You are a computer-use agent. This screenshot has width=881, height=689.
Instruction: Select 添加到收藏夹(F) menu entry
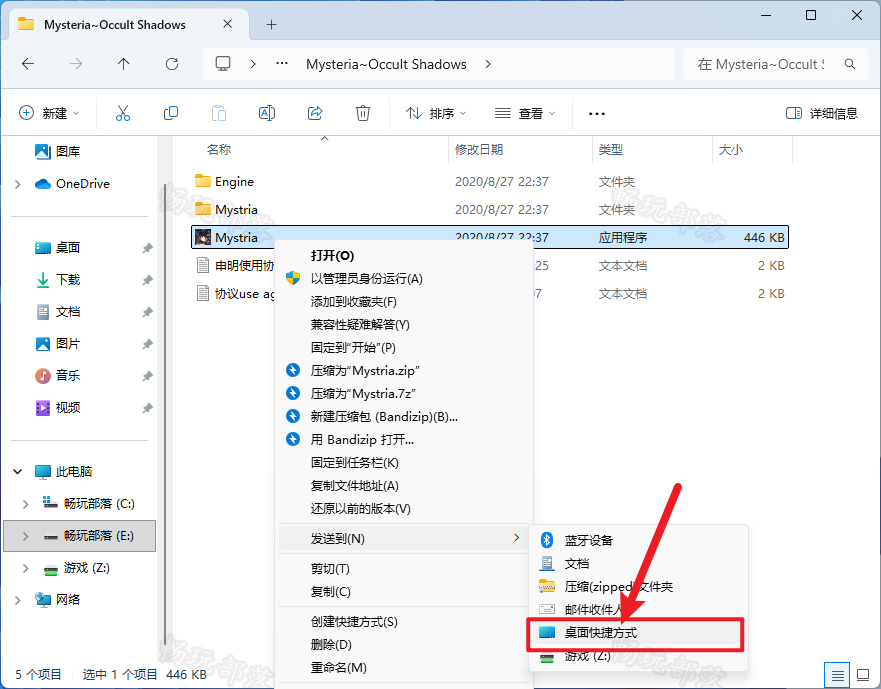(x=403, y=302)
